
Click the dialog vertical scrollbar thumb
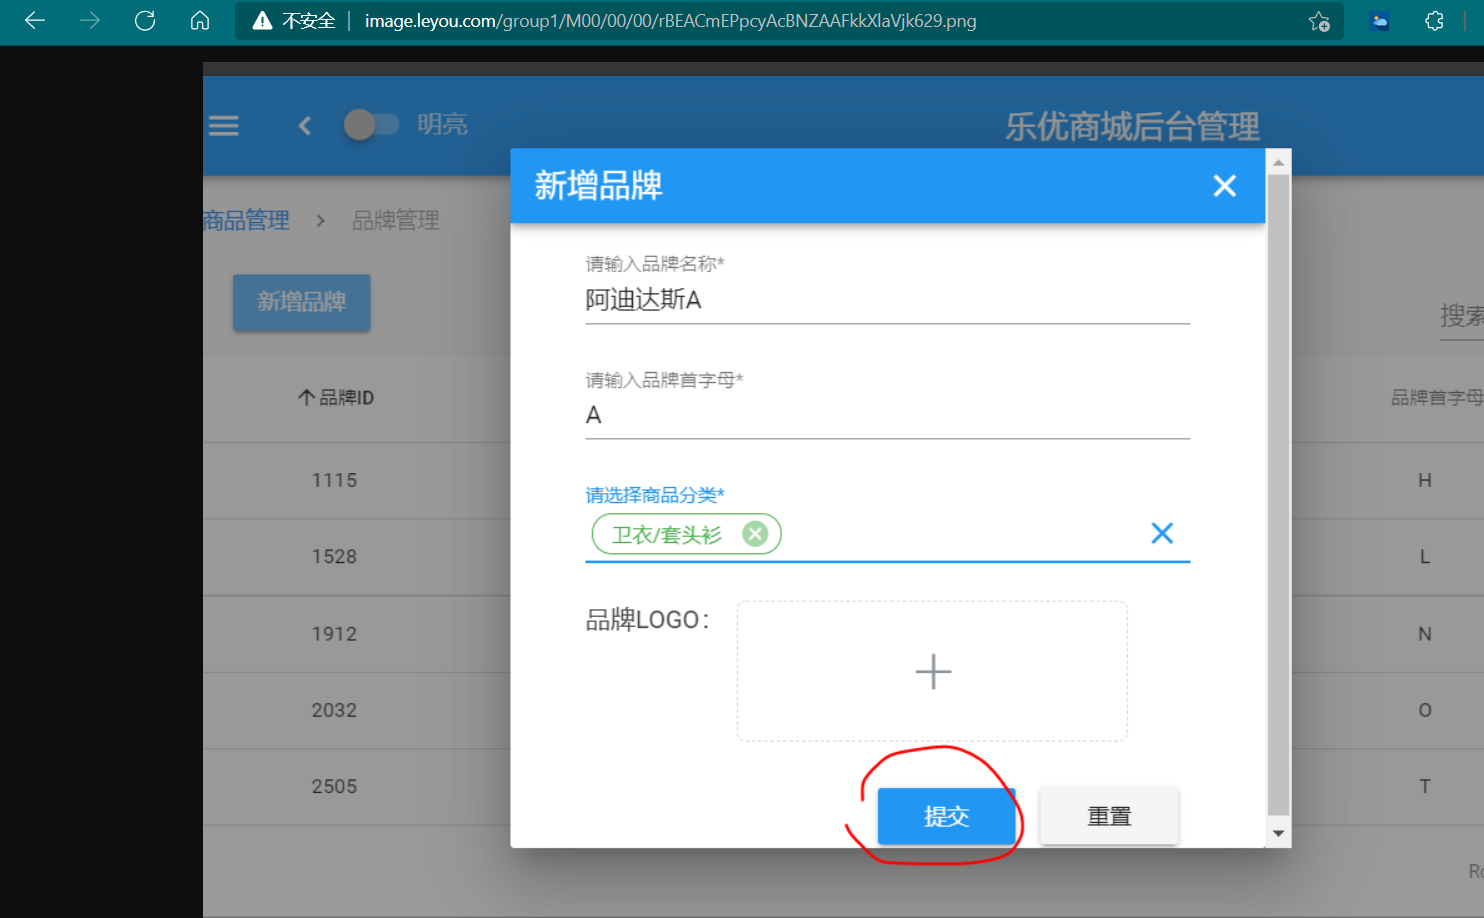click(1278, 495)
